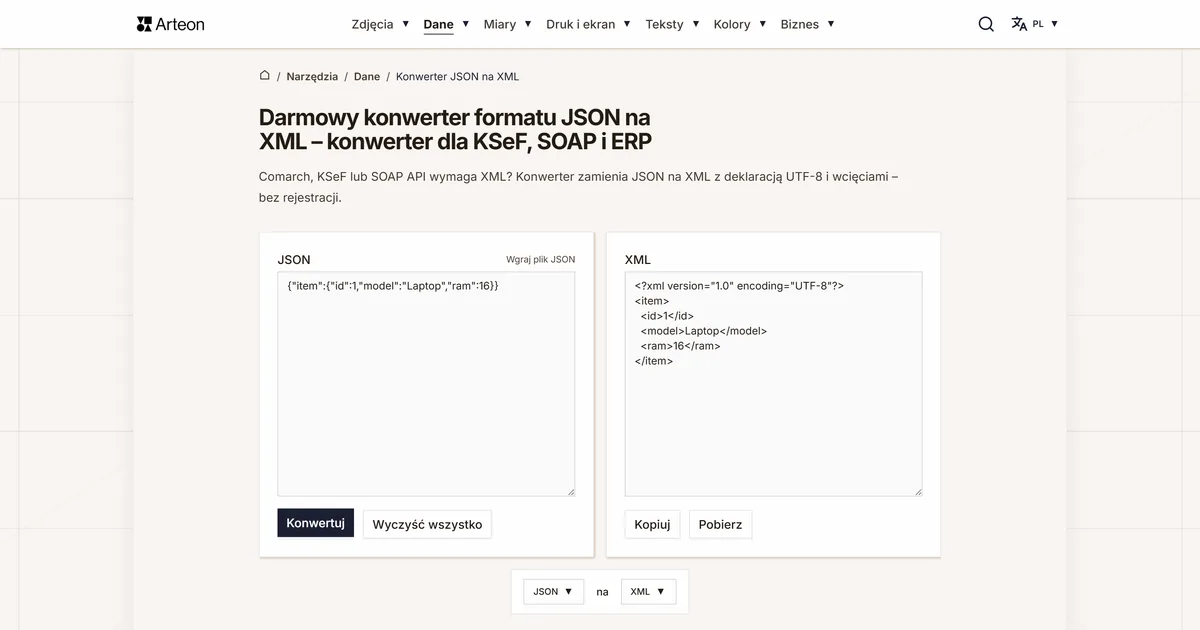The image size is (1200, 630).
Task: Open the Dane navigation item
Action: tap(438, 24)
